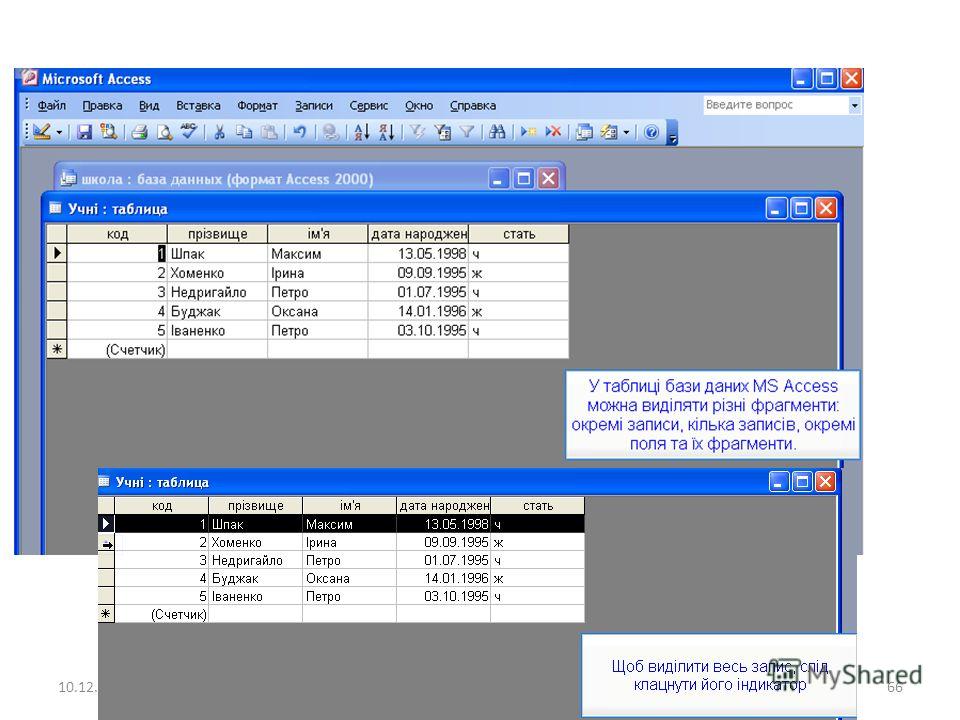This screenshot has width=960, height=720.
Task: Sort records descending
Action: pos(386,132)
